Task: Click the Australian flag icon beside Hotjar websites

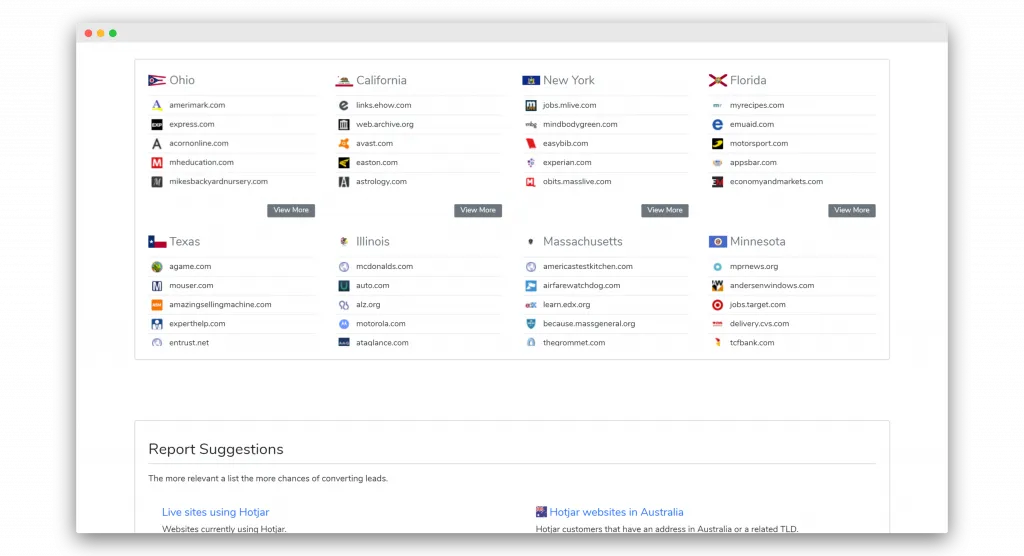Action: [x=542, y=512]
